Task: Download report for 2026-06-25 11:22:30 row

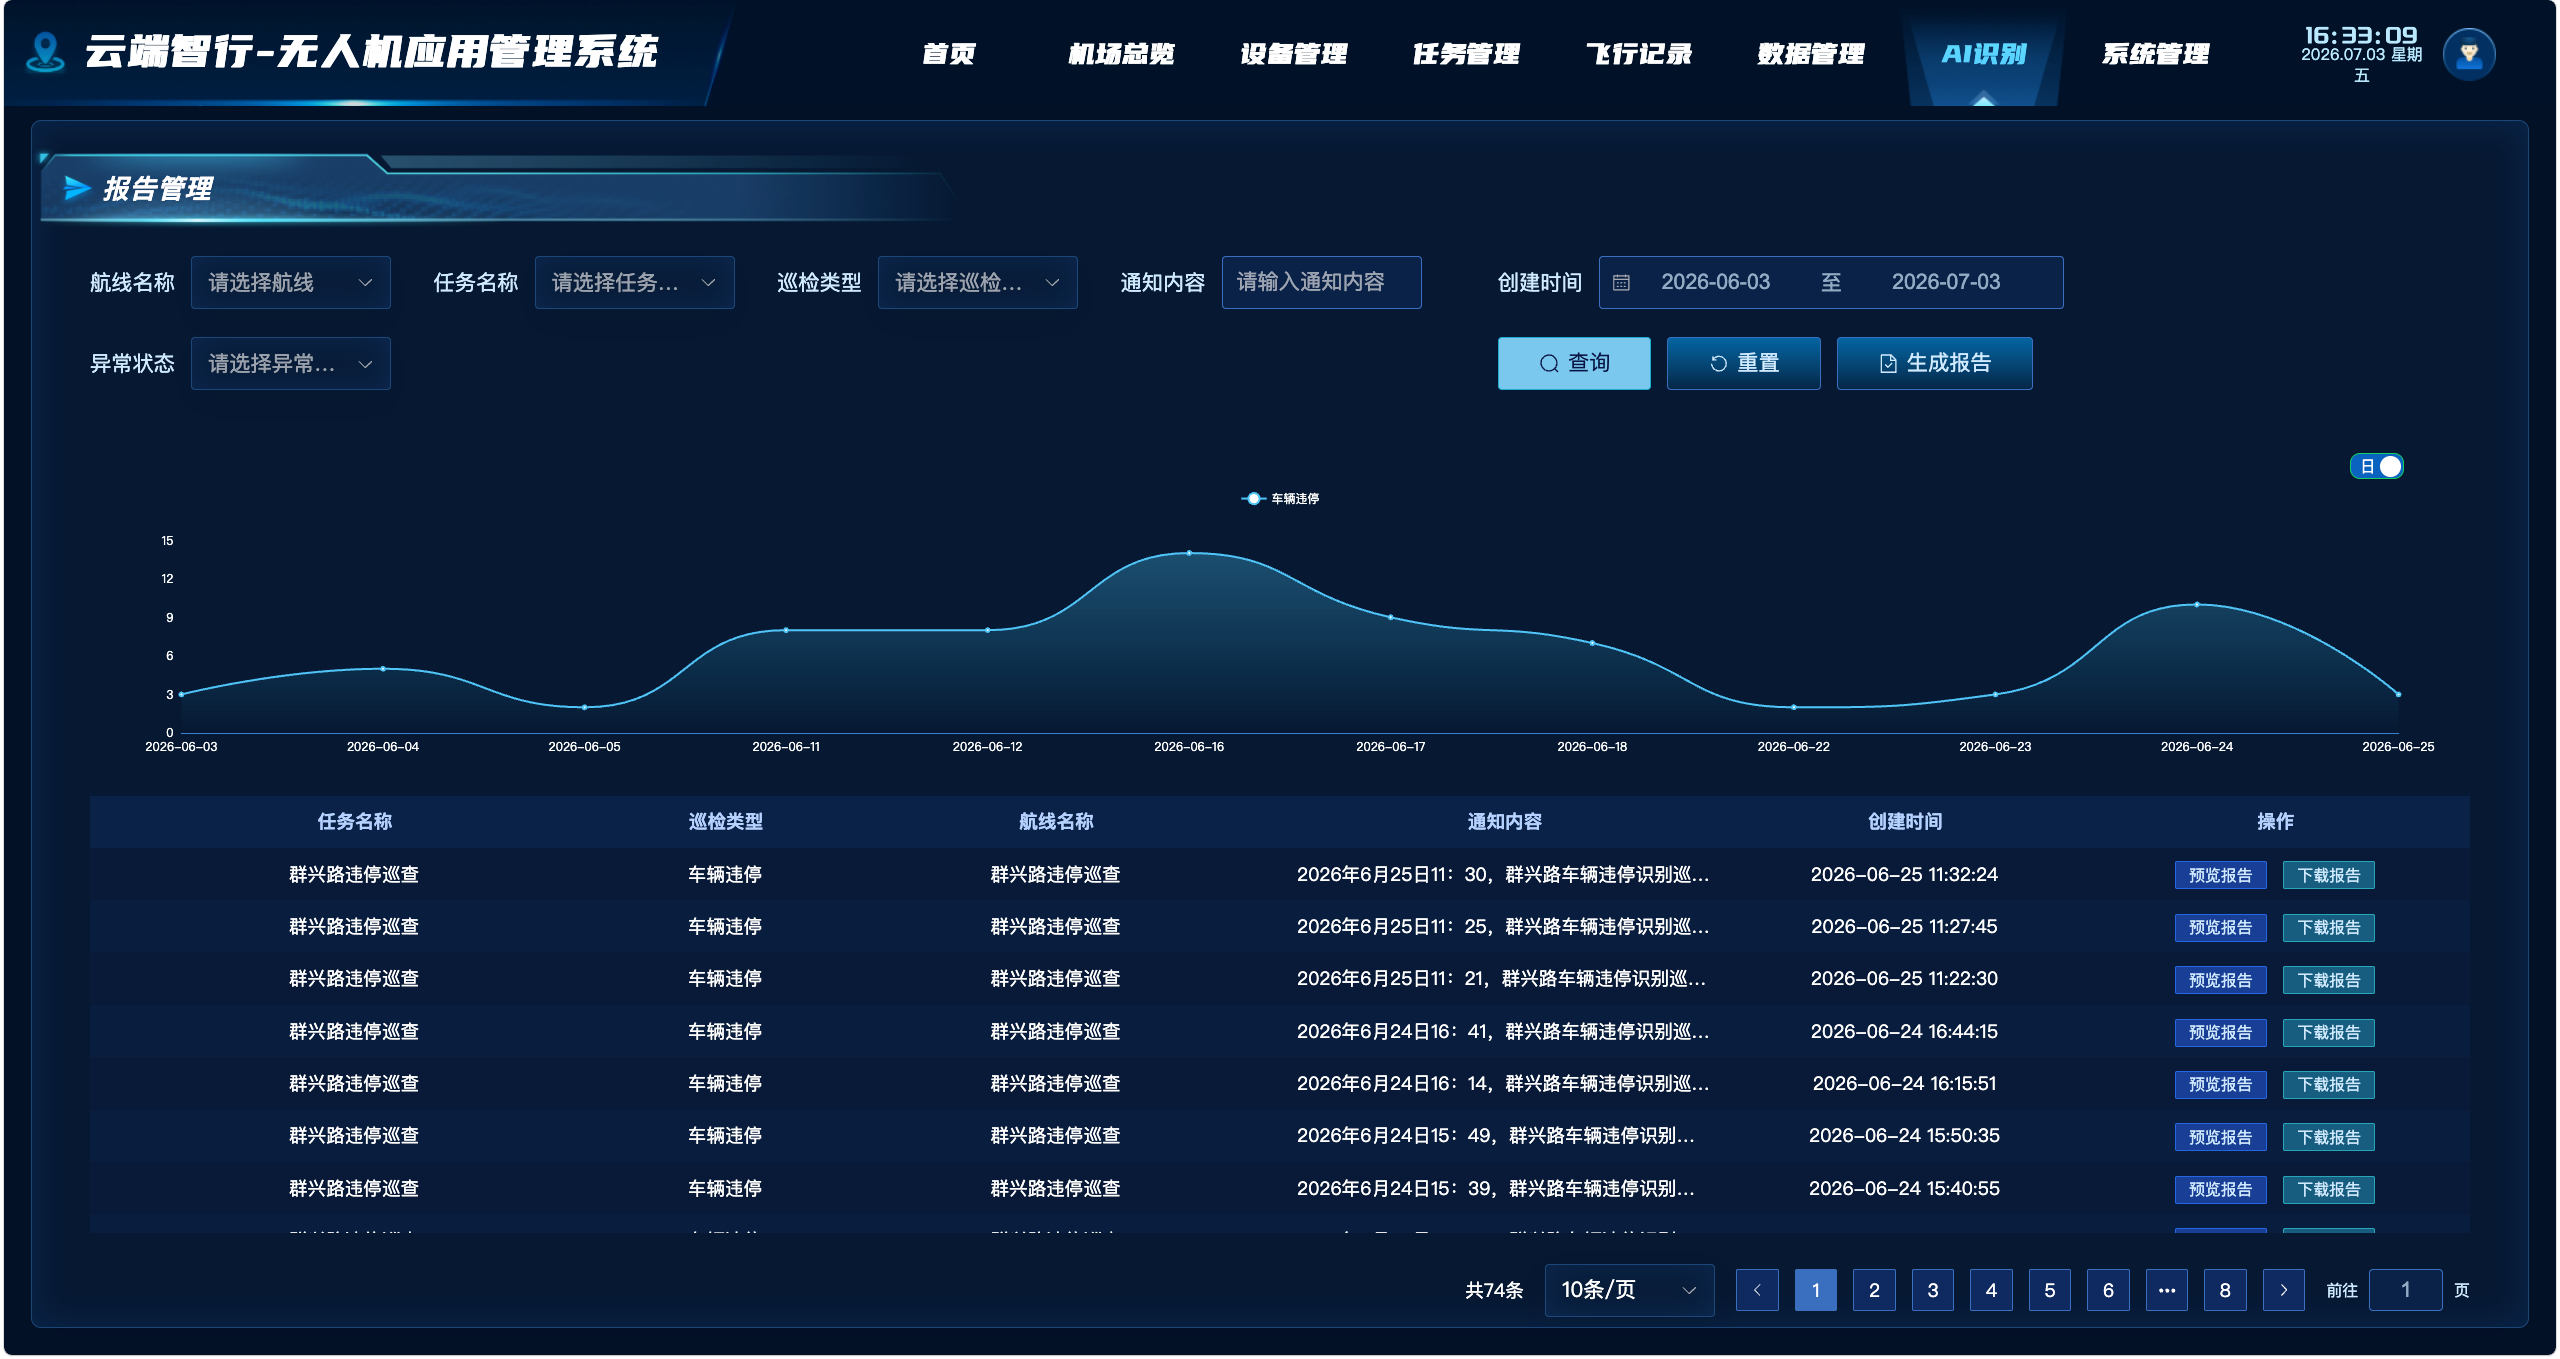Action: pos(2328,980)
